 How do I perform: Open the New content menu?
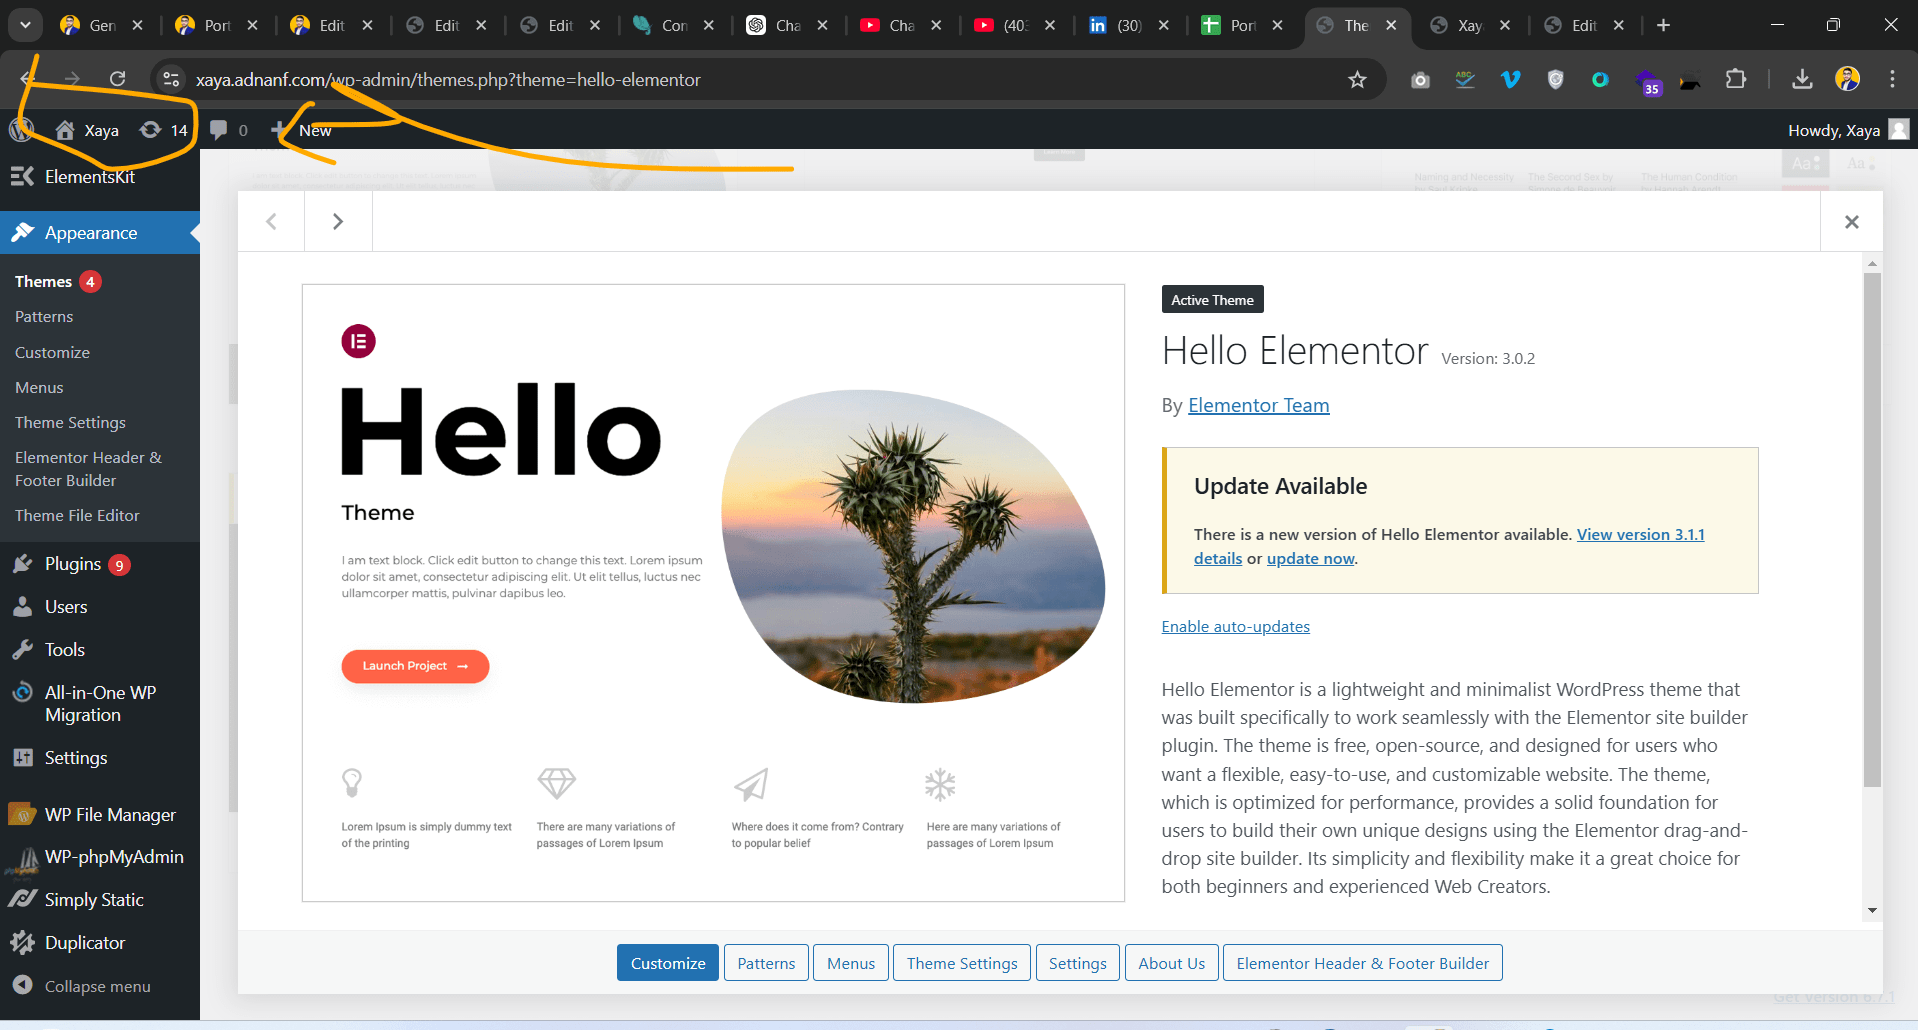point(301,130)
